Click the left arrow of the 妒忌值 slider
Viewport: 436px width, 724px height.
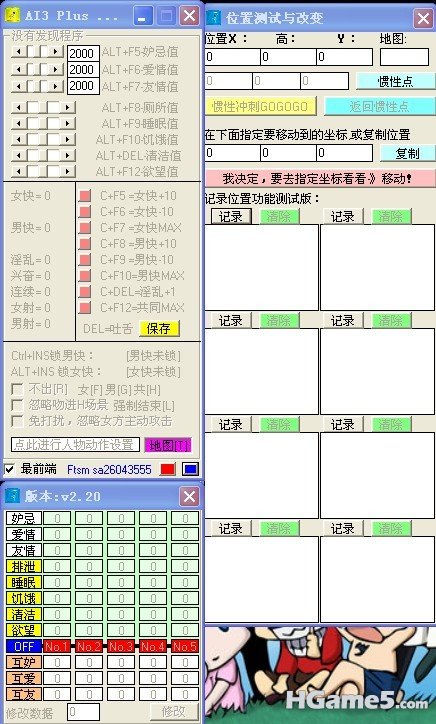[18, 51]
